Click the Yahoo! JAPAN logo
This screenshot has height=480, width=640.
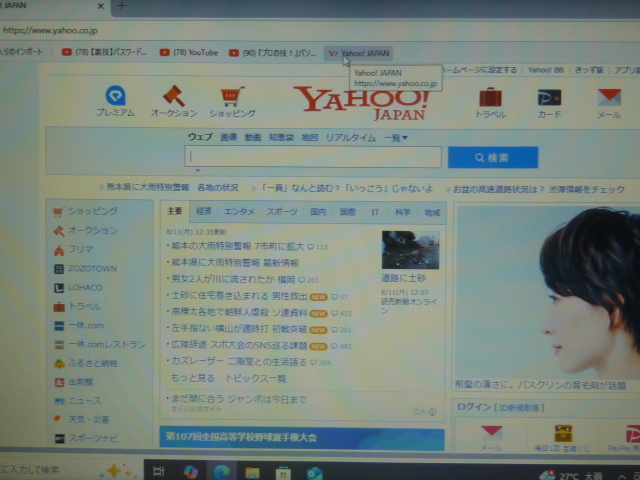(x=360, y=102)
